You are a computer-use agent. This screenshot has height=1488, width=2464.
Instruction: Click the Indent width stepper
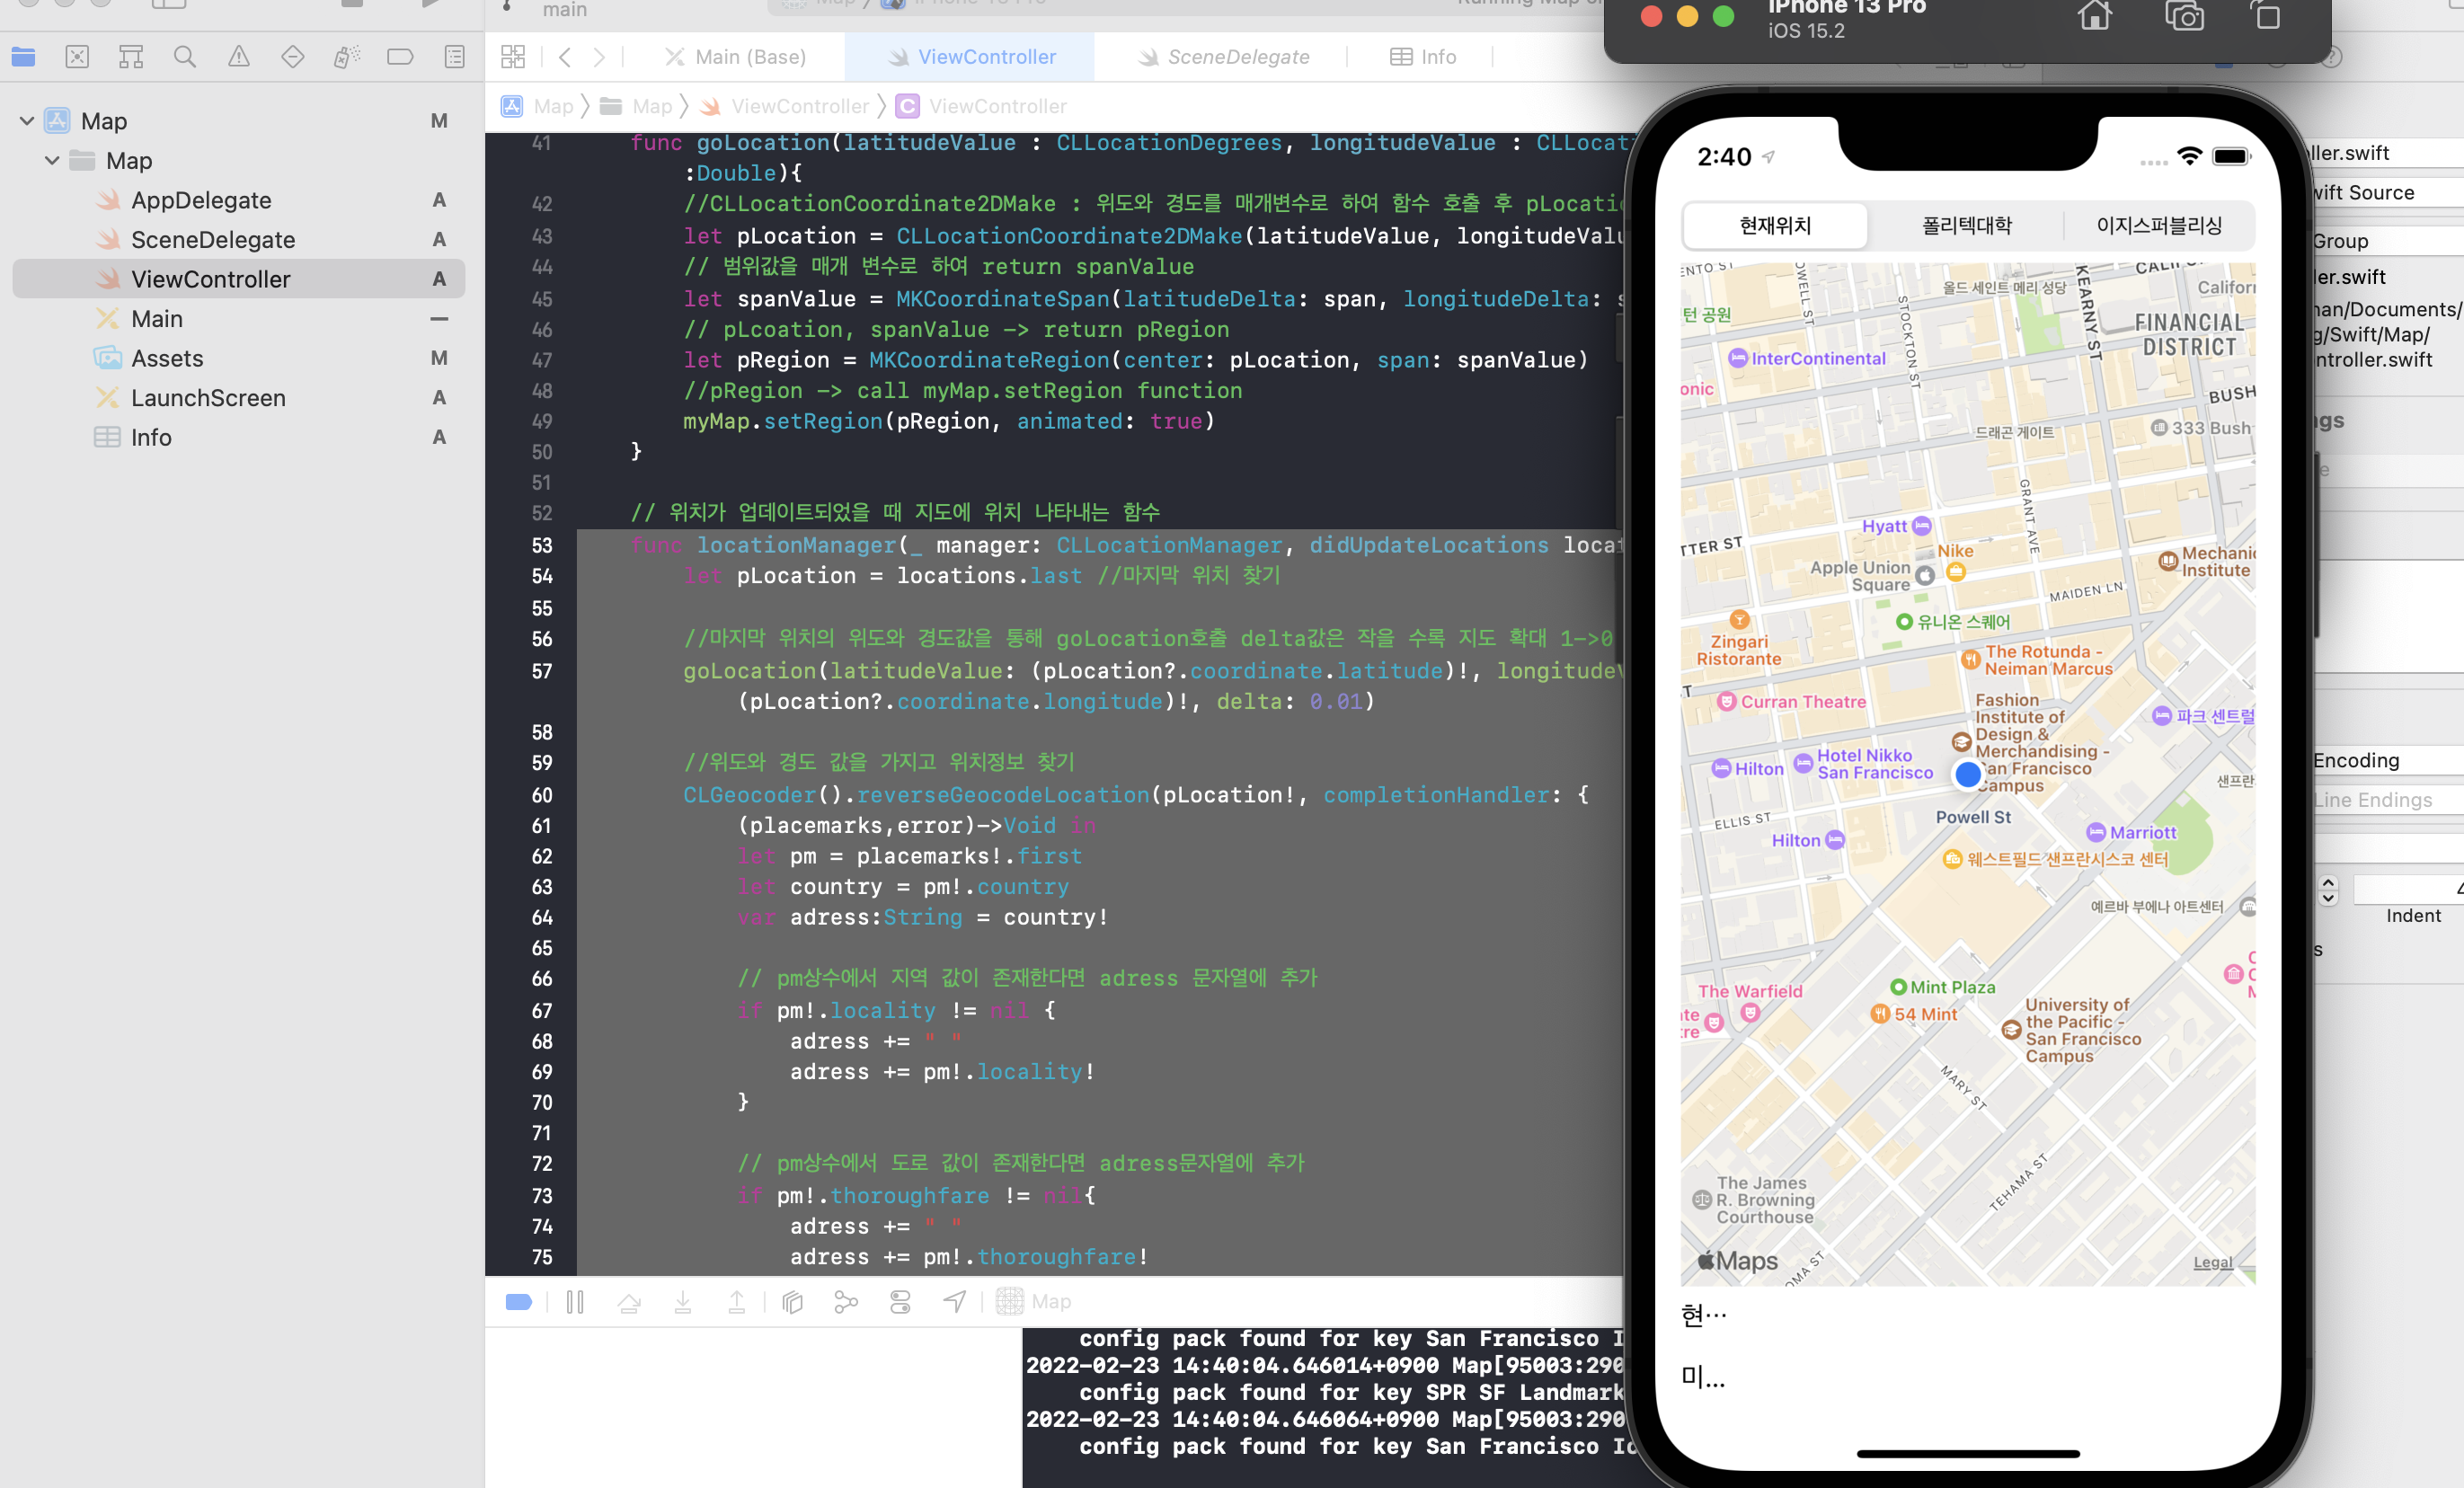click(x=2328, y=890)
